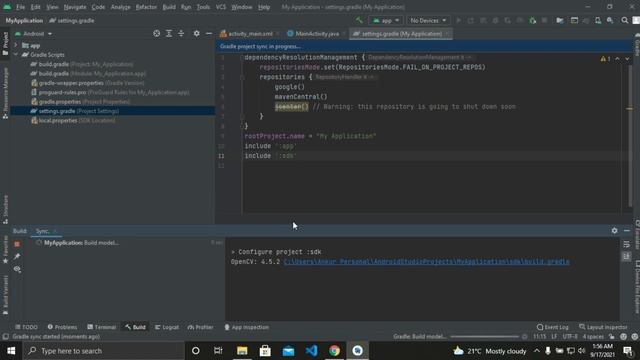This screenshot has height=360, width=640.
Task: Open the Problems tool window
Action: 62,327
